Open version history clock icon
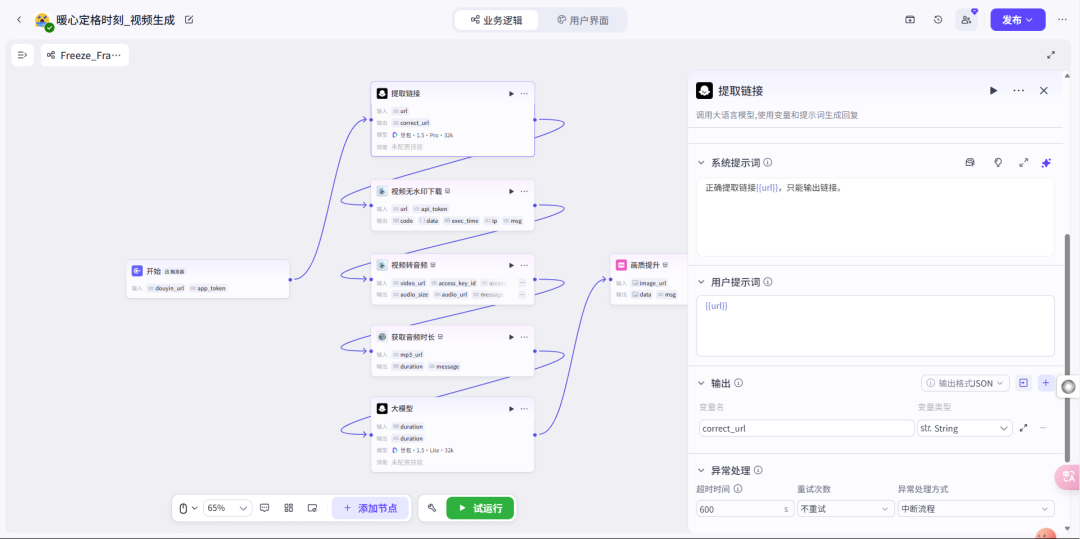 tap(938, 20)
